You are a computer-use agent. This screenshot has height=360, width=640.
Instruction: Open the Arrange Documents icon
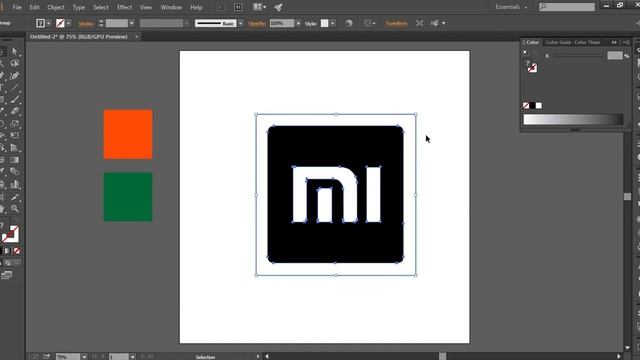pyautogui.click(x=259, y=7)
